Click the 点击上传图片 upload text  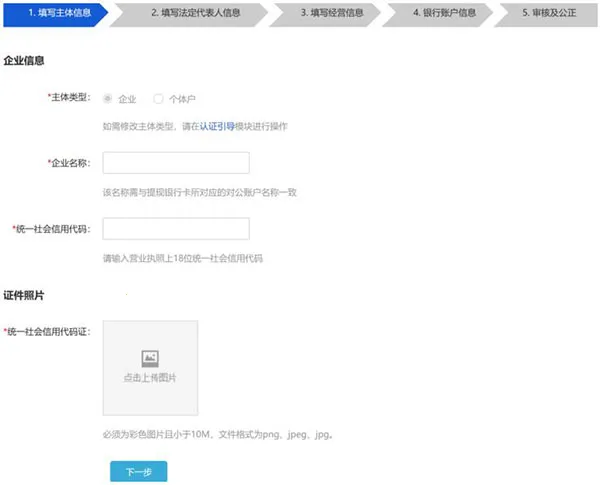point(150,378)
